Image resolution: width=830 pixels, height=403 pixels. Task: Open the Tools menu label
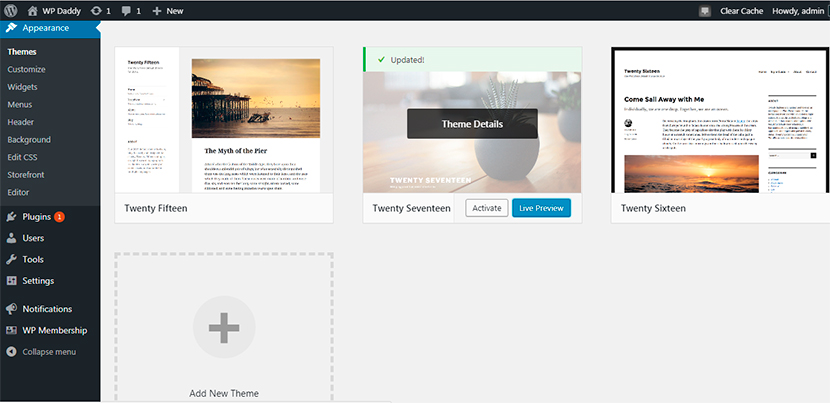coord(33,259)
